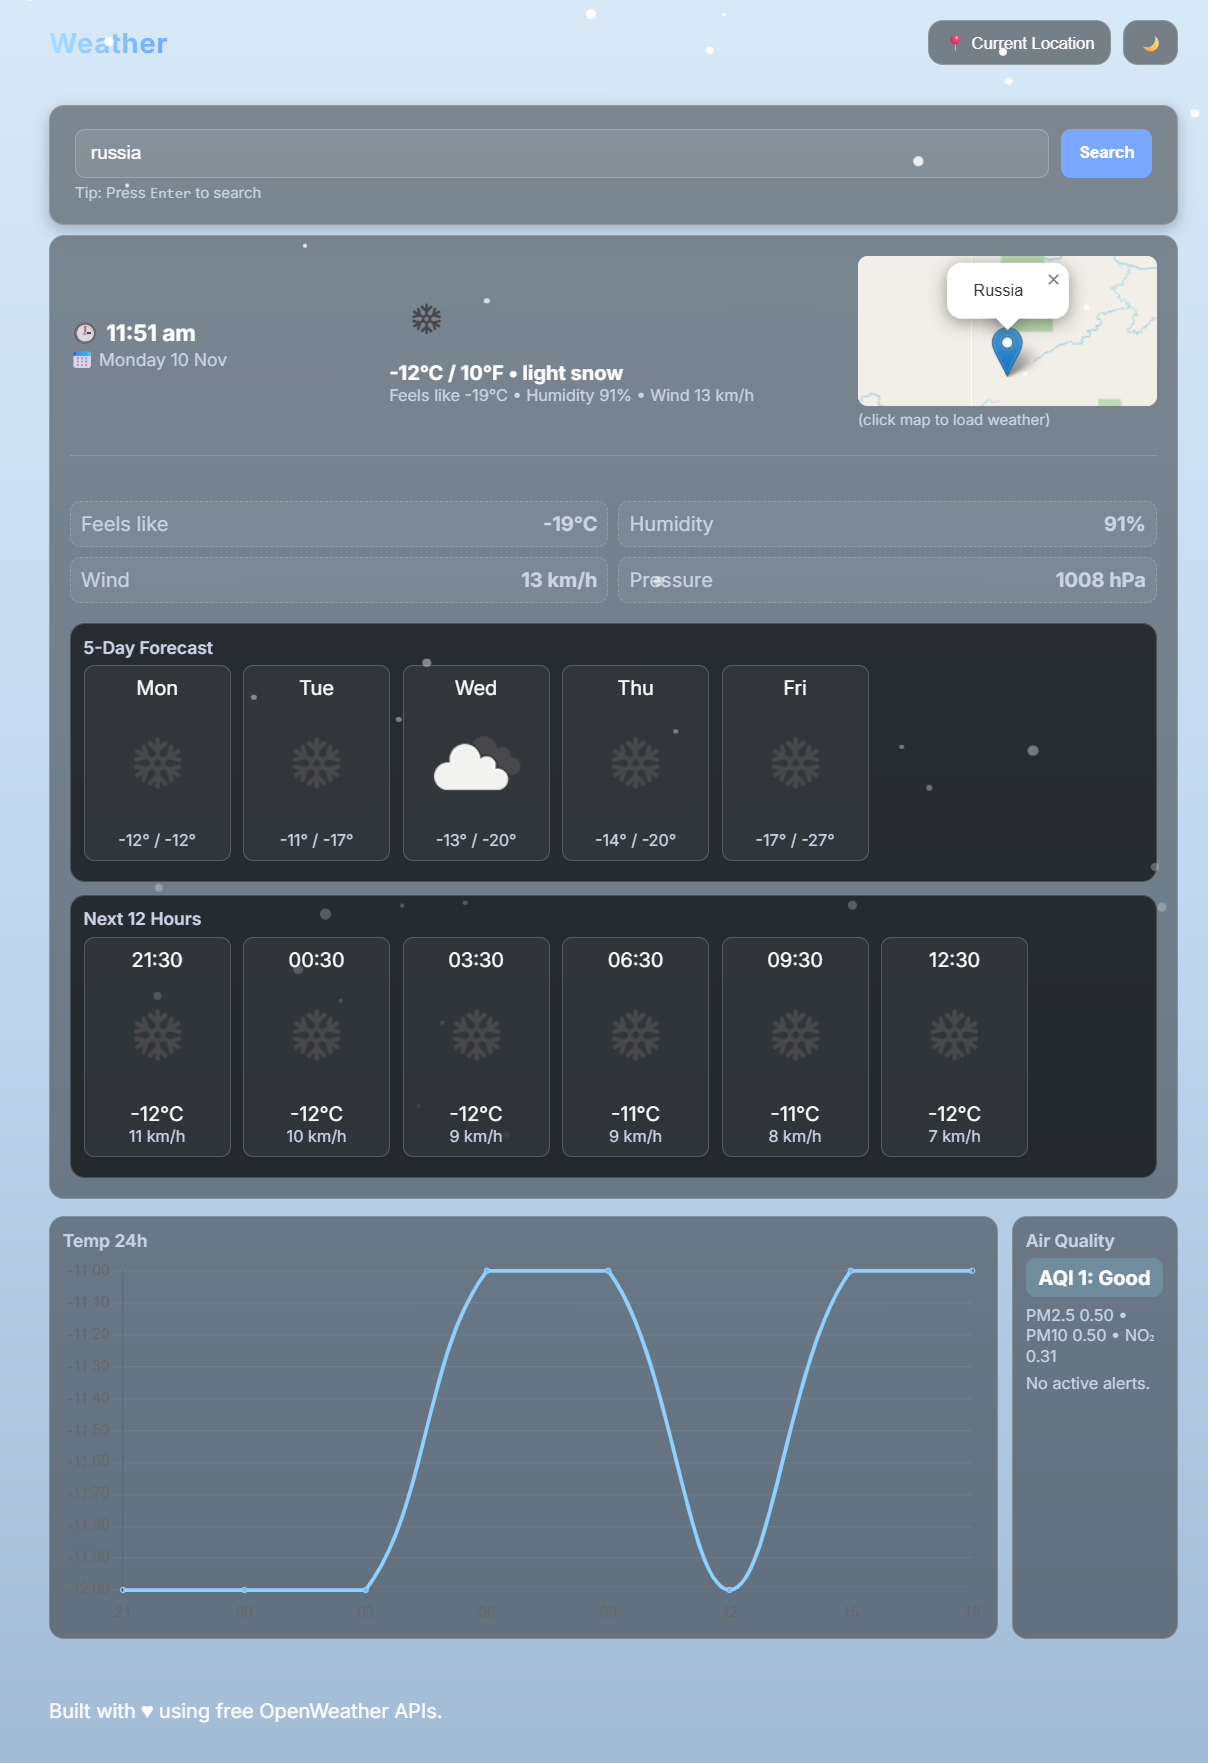Click the current weather snowflake icon
This screenshot has width=1208, height=1763.
point(427,319)
